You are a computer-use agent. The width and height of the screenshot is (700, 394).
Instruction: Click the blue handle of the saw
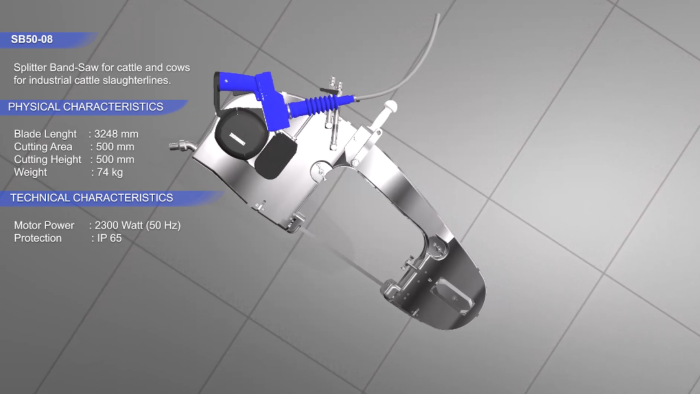click(x=237, y=83)
